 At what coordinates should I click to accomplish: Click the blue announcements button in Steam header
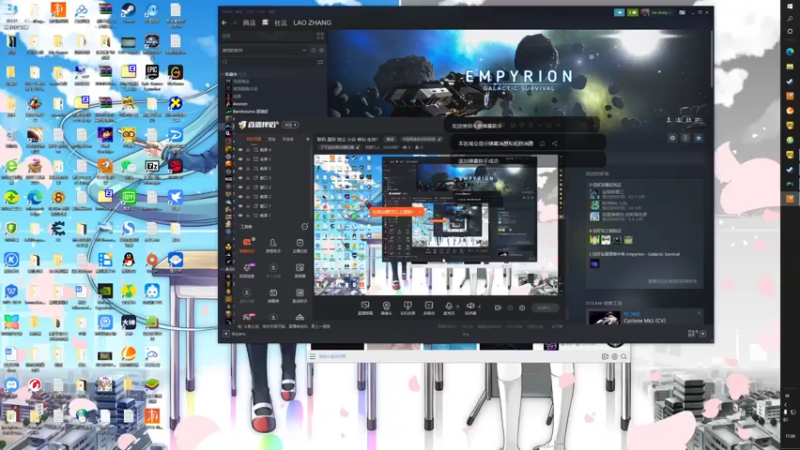[619, 12]
